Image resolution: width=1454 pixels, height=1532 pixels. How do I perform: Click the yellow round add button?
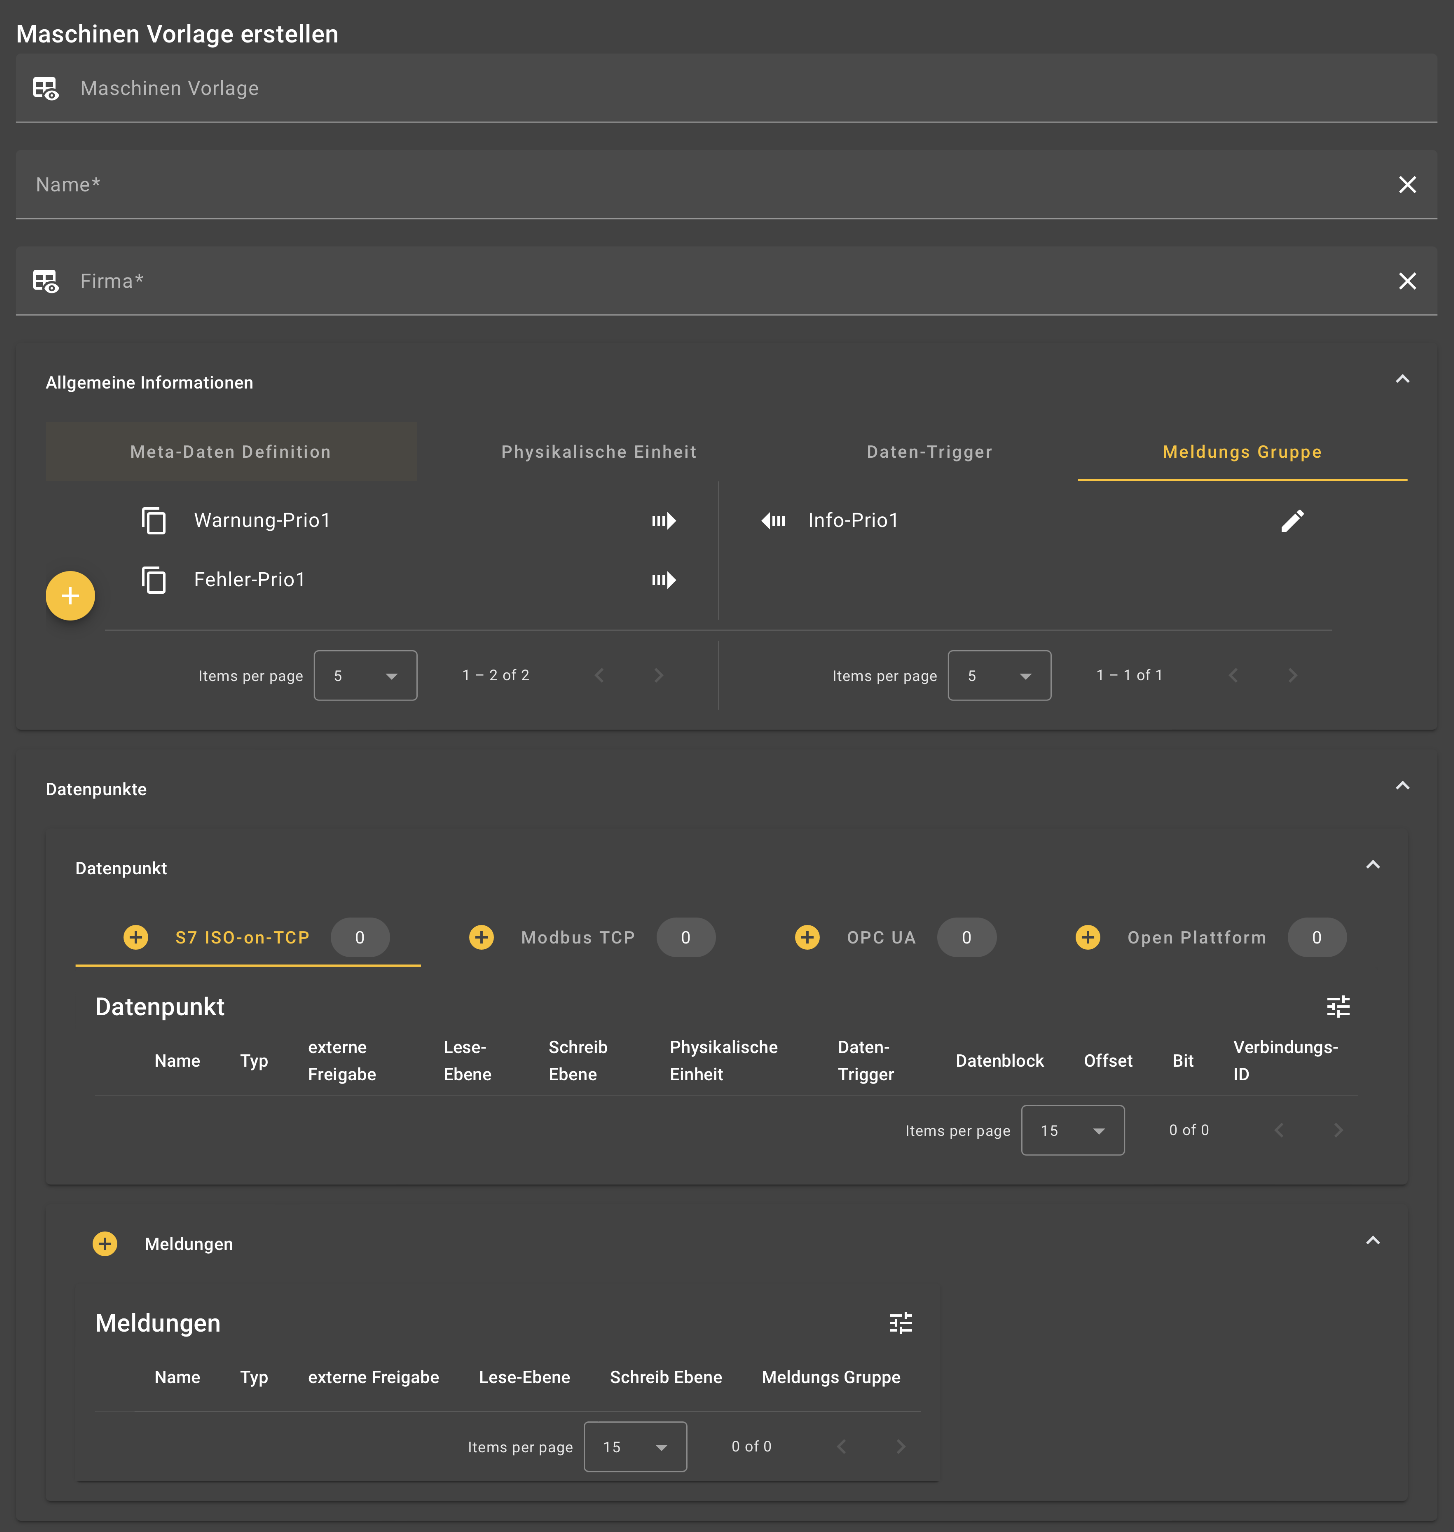coord(70,596)
